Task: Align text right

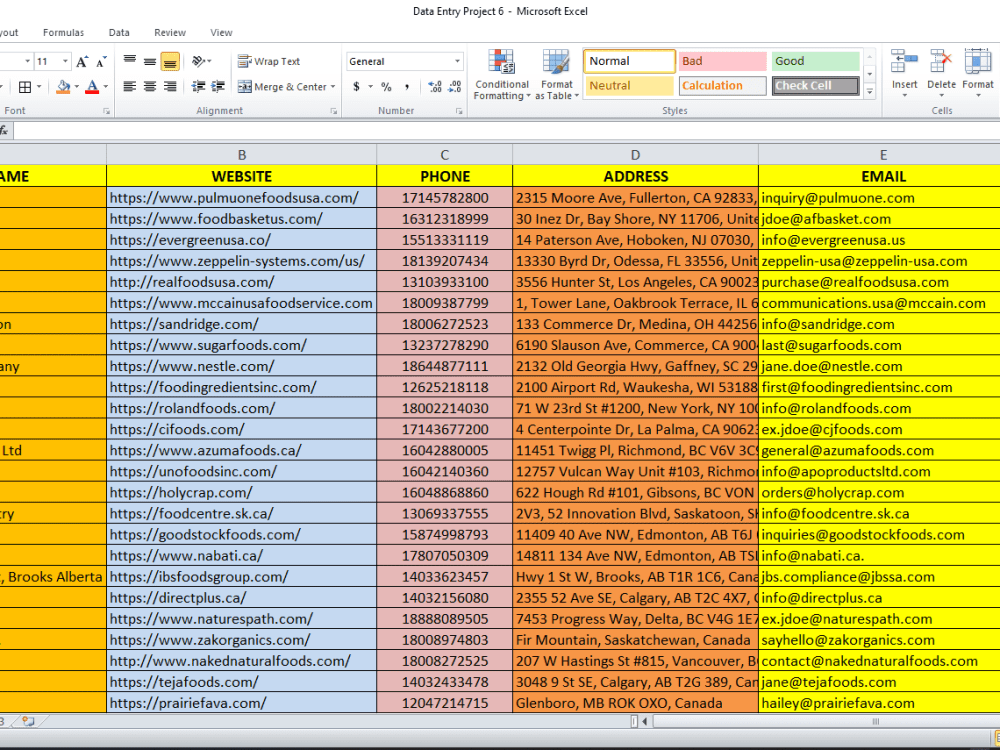Action: tap(170, 87)
